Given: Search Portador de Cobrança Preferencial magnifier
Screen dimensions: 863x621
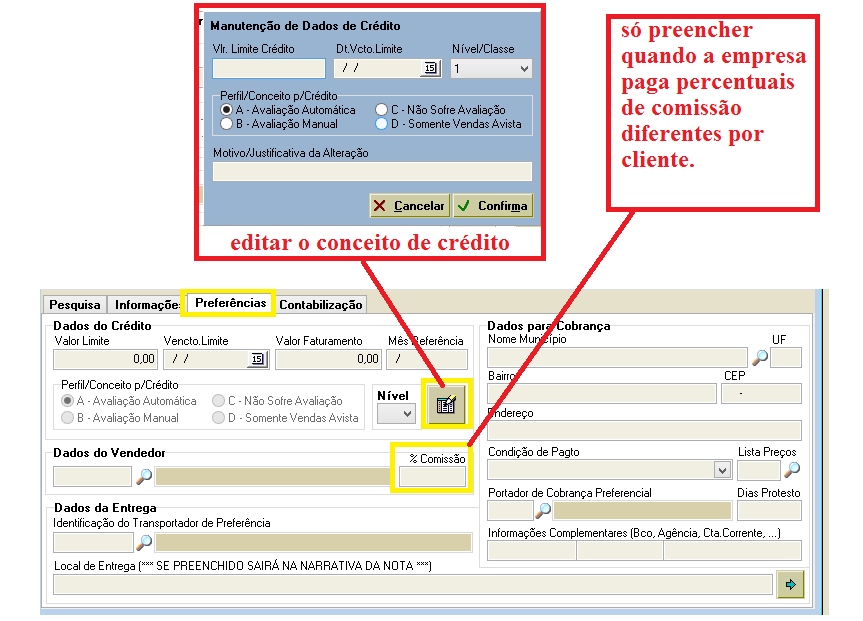Looking at the screenshot, I should click(543, 510).
